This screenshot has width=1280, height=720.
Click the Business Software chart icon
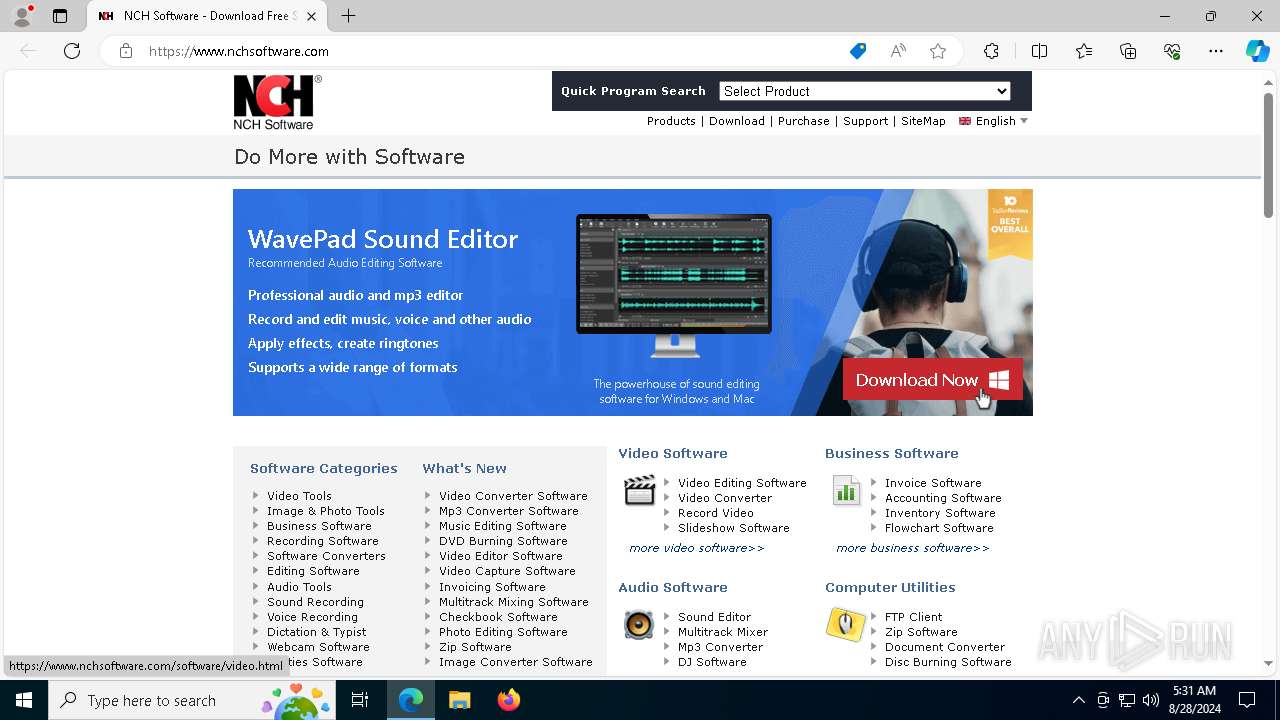pyautogui.click(x=846, y=490)
